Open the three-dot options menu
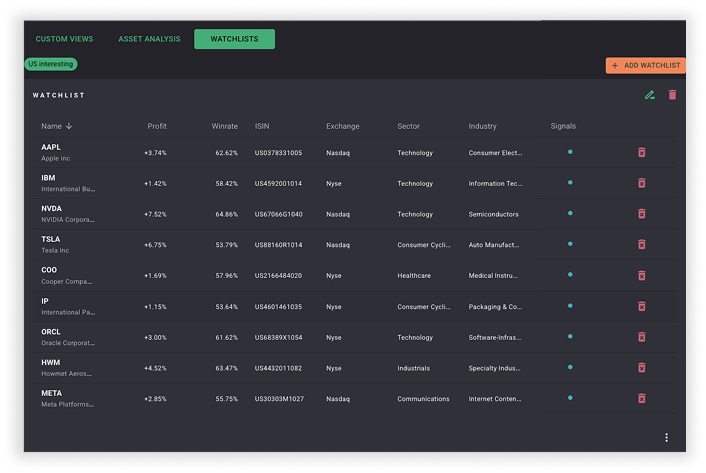The width and height of the screenshot is (706, 473). 666,437
